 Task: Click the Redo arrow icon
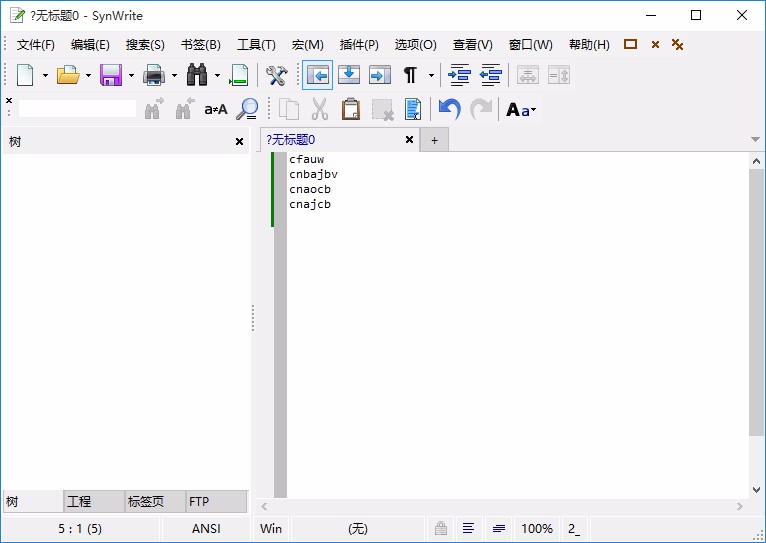click(481, 109)
